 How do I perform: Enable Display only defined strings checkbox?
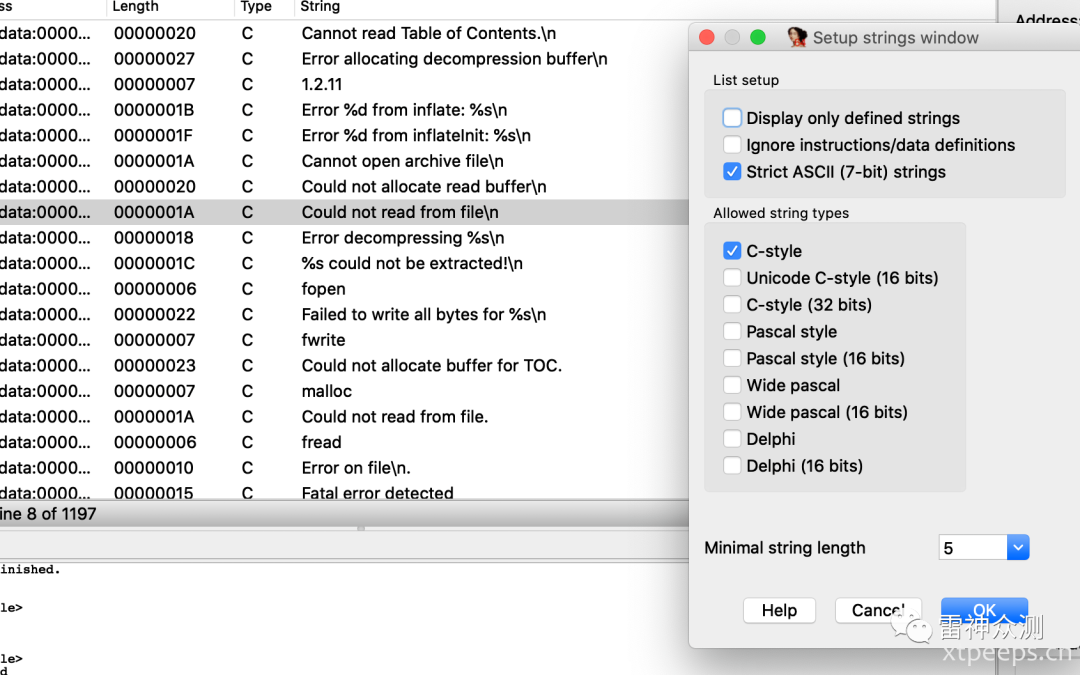click(732, 118)
